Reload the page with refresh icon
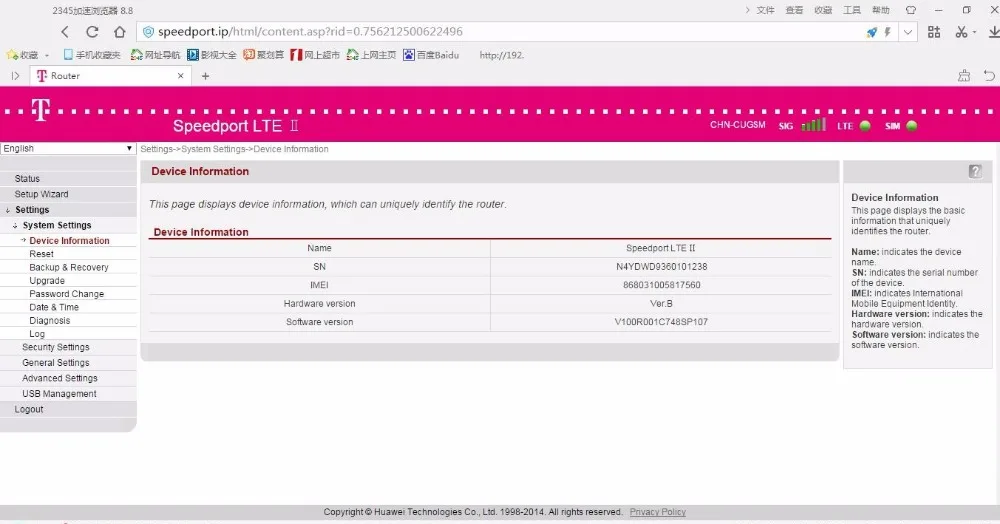 pos(92,32)
